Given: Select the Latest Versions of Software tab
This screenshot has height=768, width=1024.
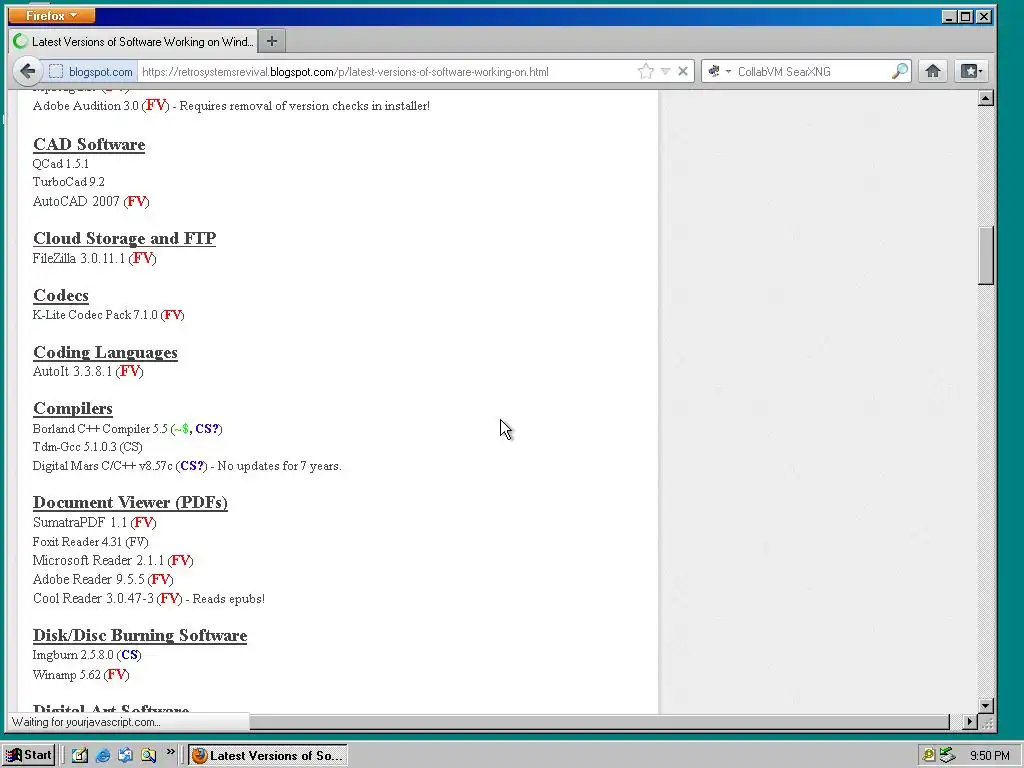Looking at the screenshot, I should [134, 41].
